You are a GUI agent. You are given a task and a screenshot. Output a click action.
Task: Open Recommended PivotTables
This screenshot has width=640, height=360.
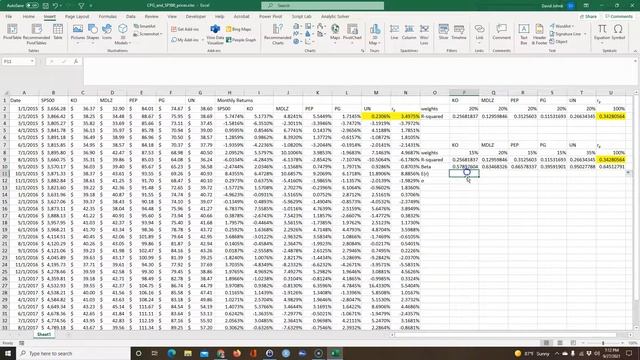click(x=36, y=33)
